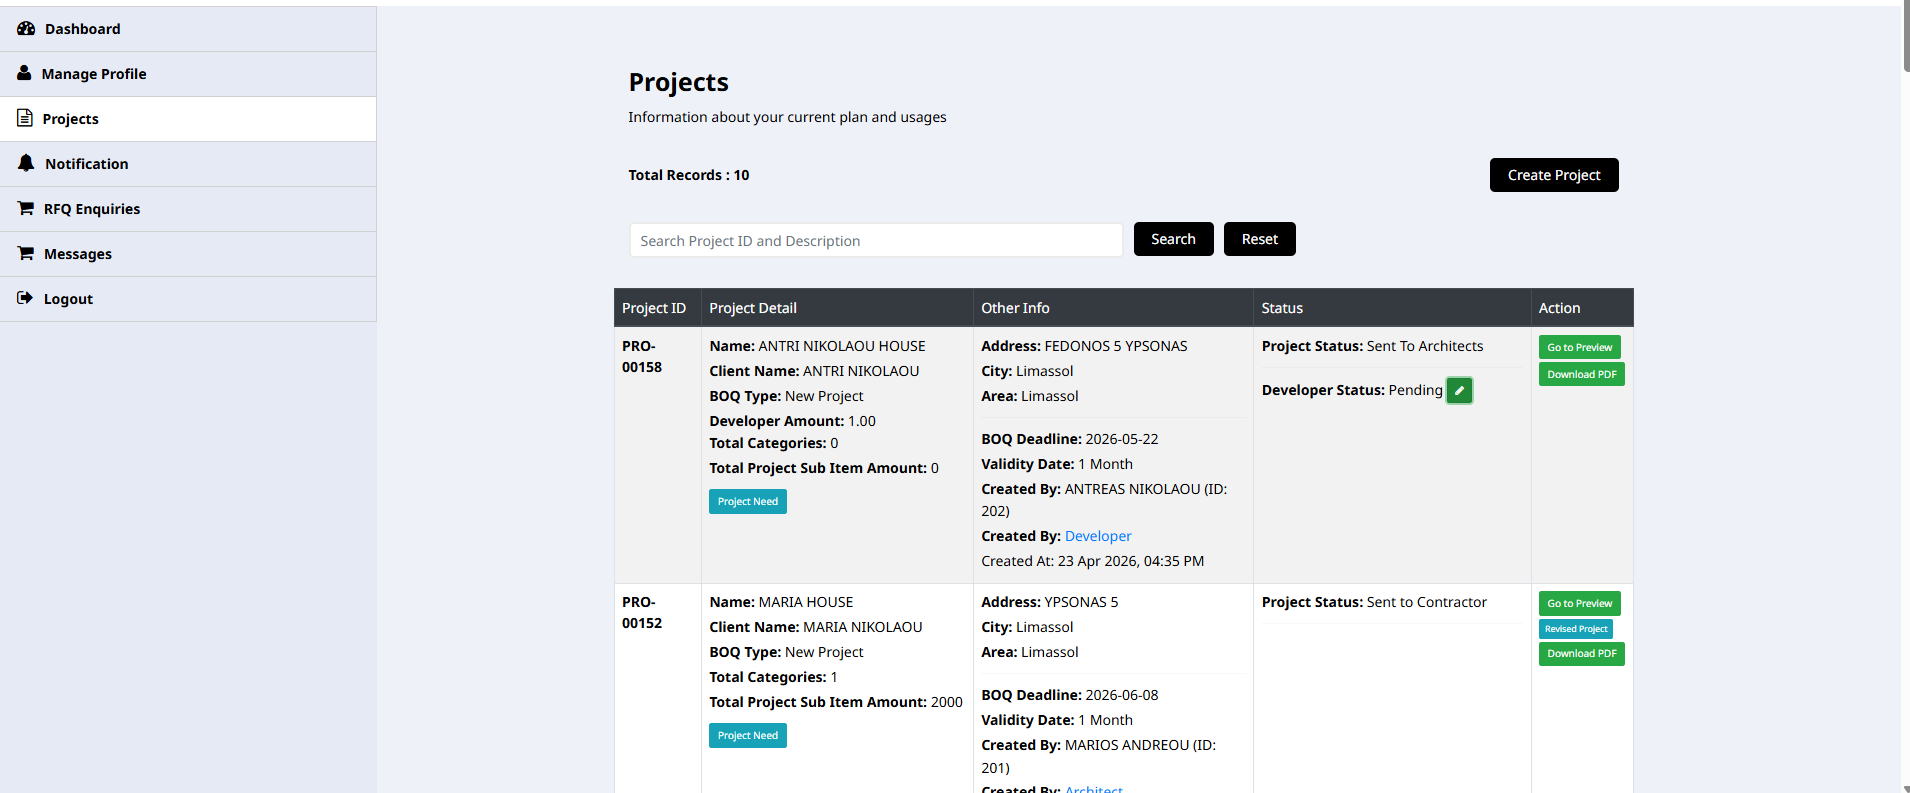Click 'Name: ANTRI NIKOLAOU HOUSE' text
Viewport: 1910px width, 793px height.
tap(817, 346)
